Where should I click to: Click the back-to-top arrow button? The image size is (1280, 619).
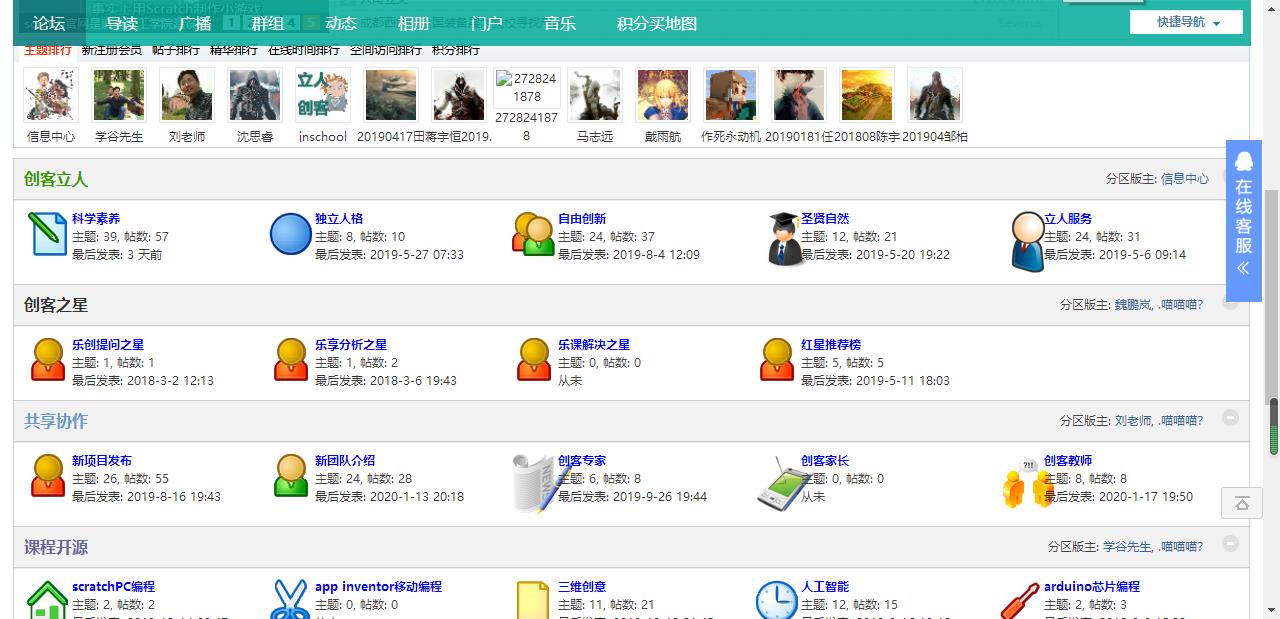[x=1242, y=503]
